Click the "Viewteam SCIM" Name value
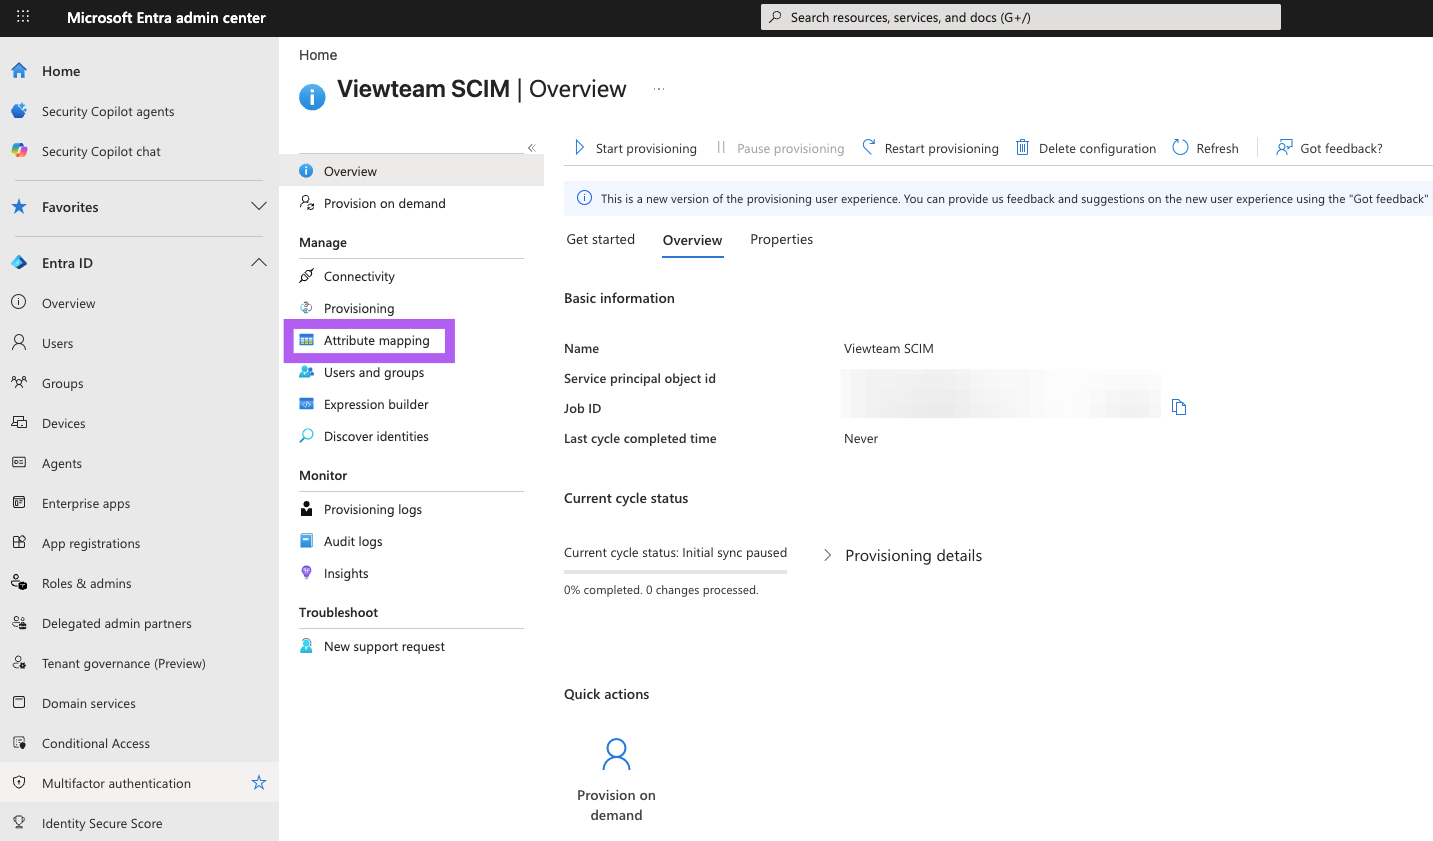Screen dimensions: 1433x841 [x=889, y=349]
